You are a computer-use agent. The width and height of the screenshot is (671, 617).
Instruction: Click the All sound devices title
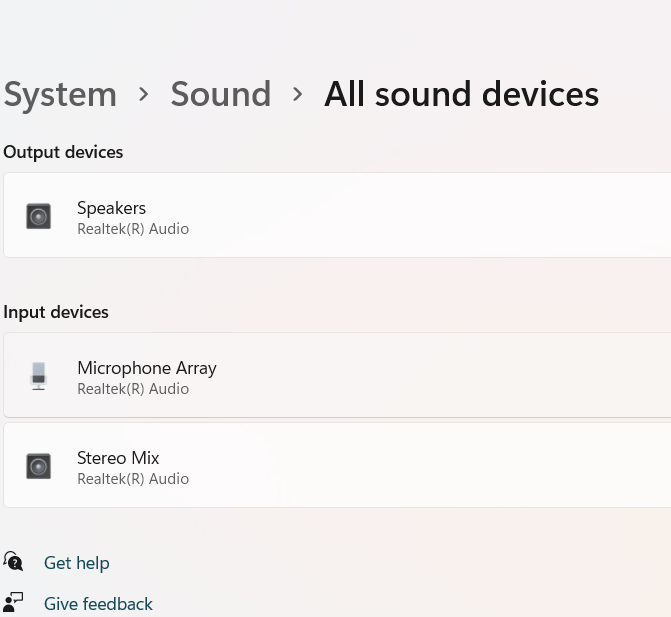coord(461,94)
